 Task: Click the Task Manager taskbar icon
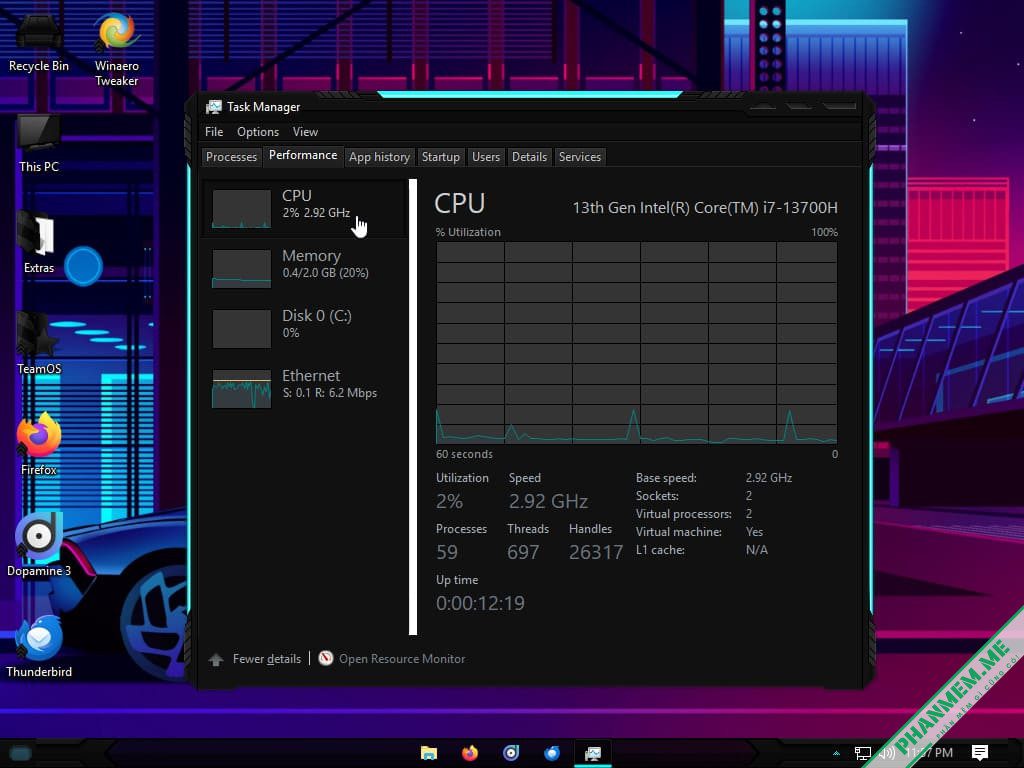[x=593, y=753]
